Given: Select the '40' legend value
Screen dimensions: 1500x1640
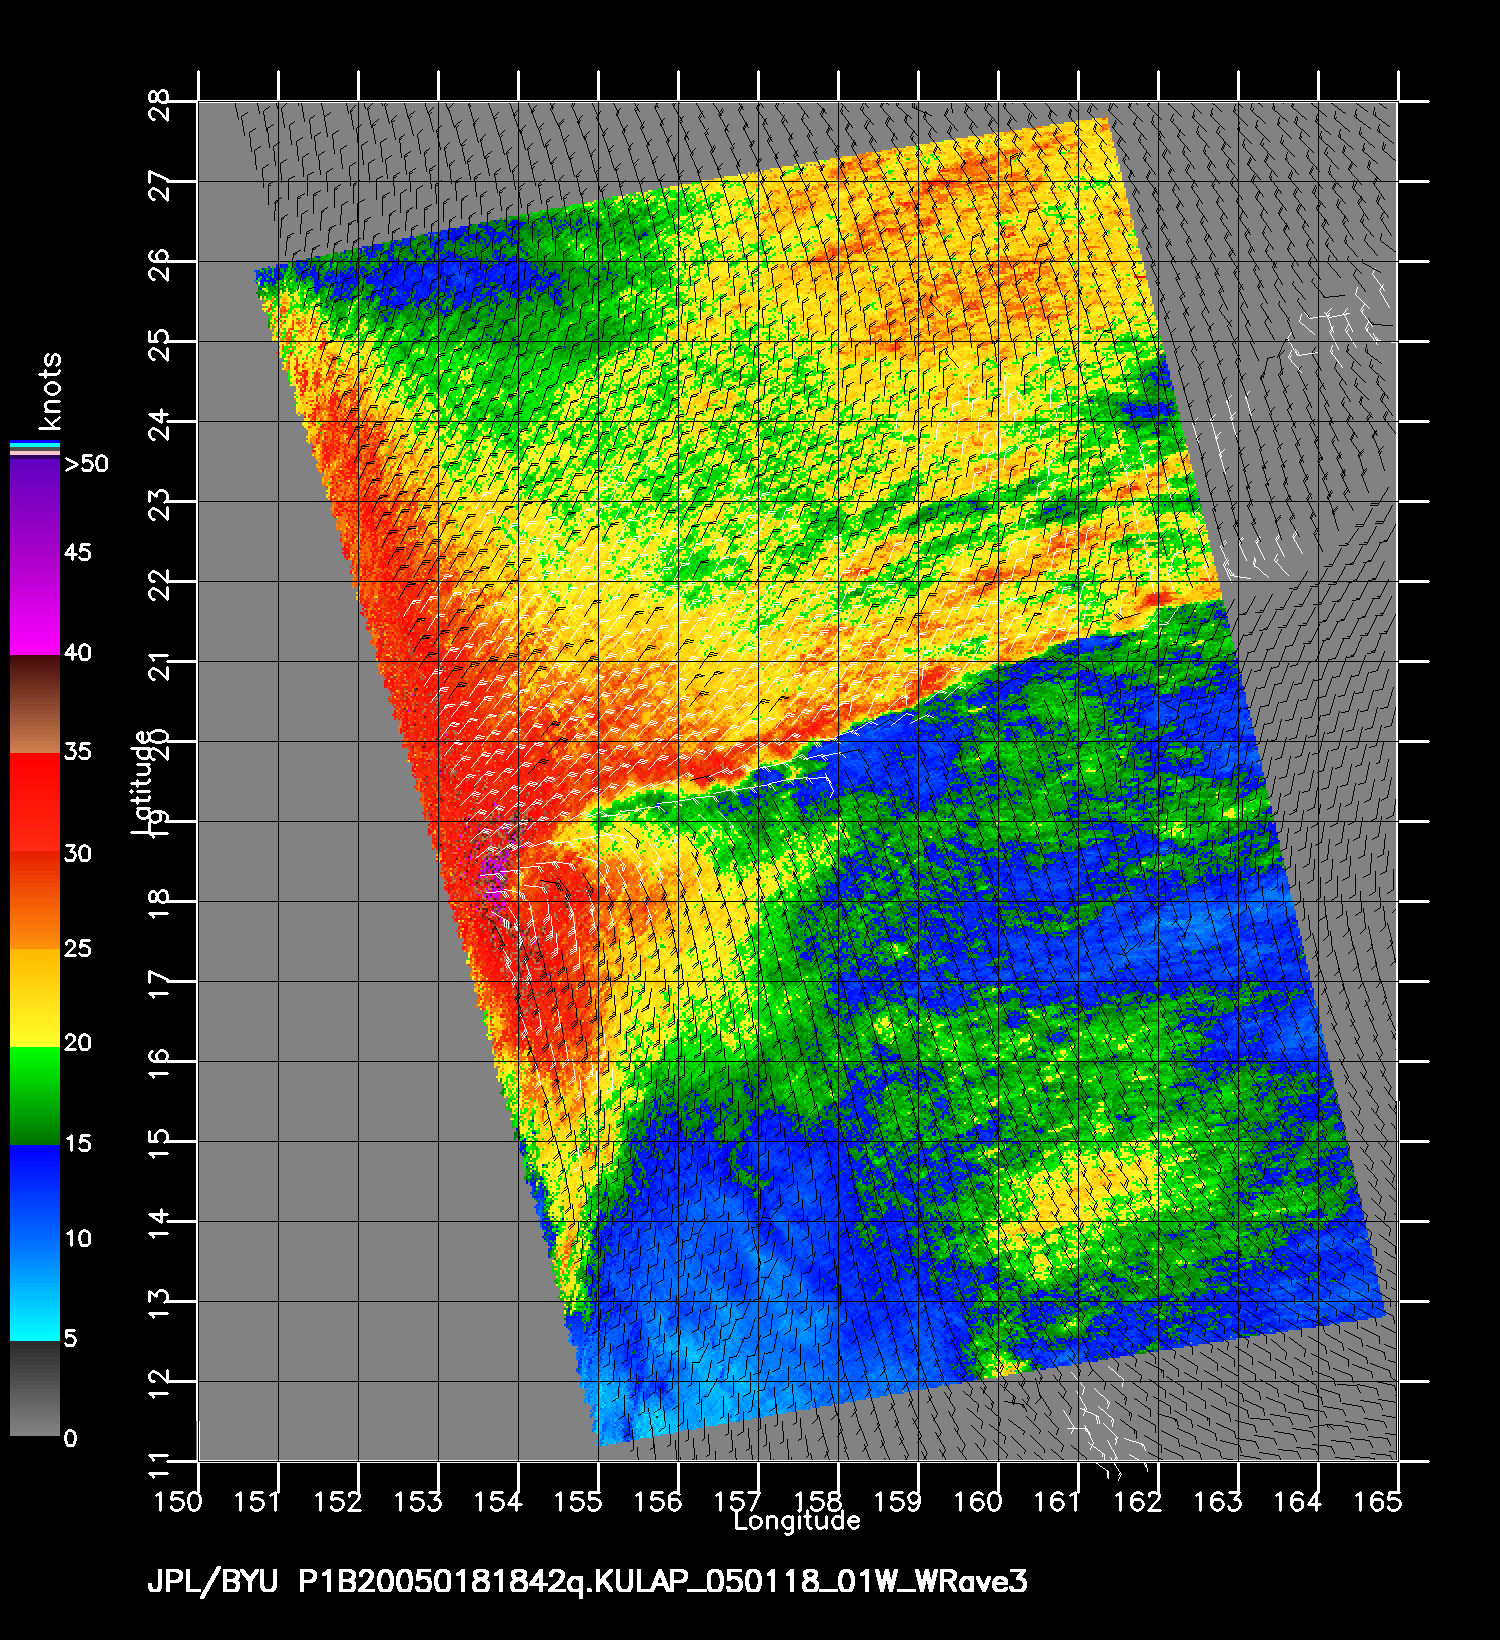Looking at the screenshot, I should point(78,653).
